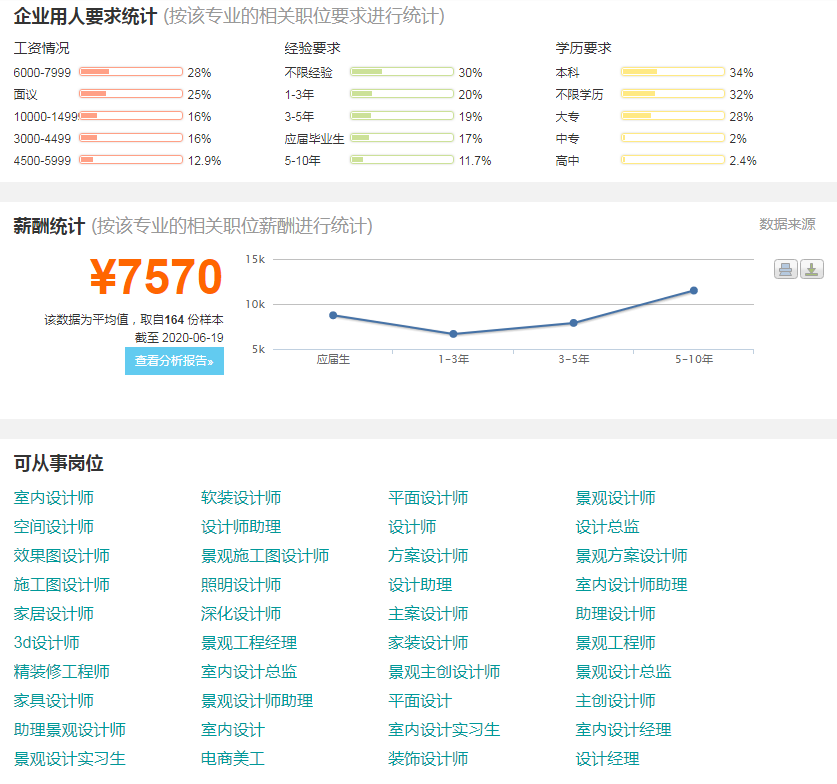Viewport: 837px width, 784px height.
Task: Open the 平面设计 position
Action: pyautogui.click(x=420, y=700)
